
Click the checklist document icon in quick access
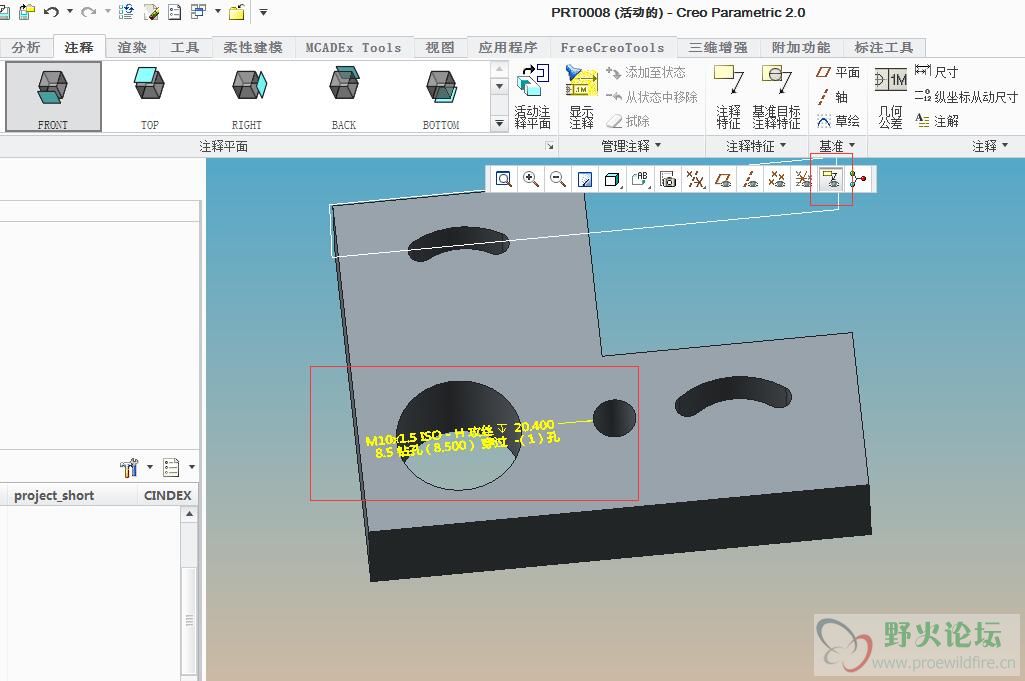(175, 11)
